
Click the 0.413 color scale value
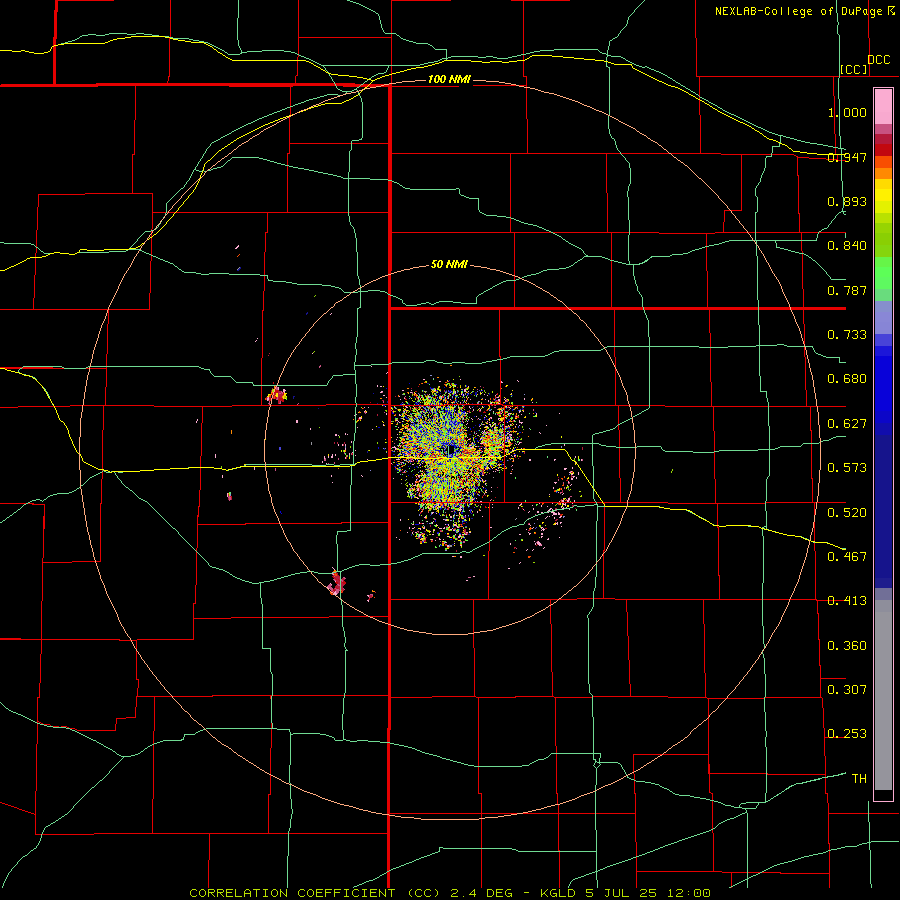tap(847, 601)
